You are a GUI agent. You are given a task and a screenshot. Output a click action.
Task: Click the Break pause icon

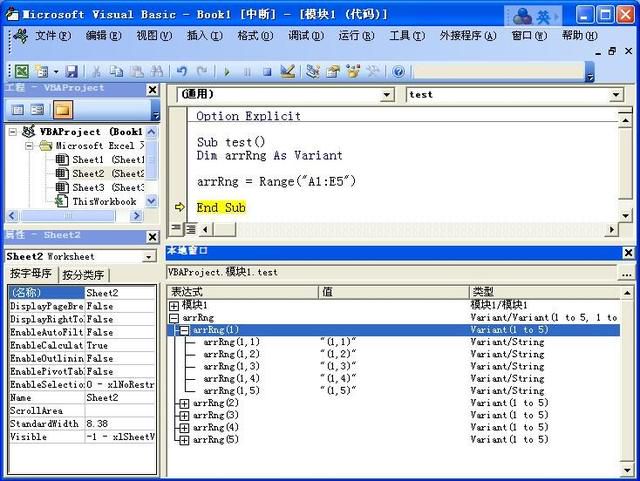[x=247, y=72]
